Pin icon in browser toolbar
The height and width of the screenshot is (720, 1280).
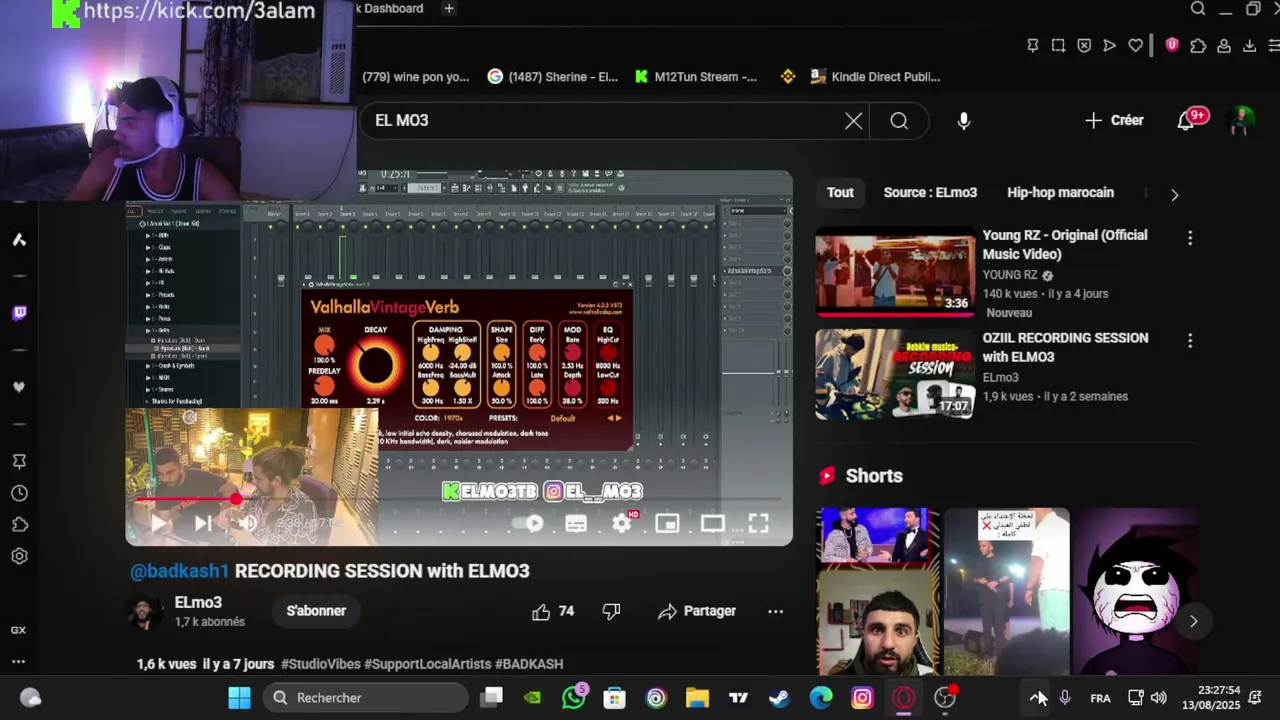point(1033,46)
